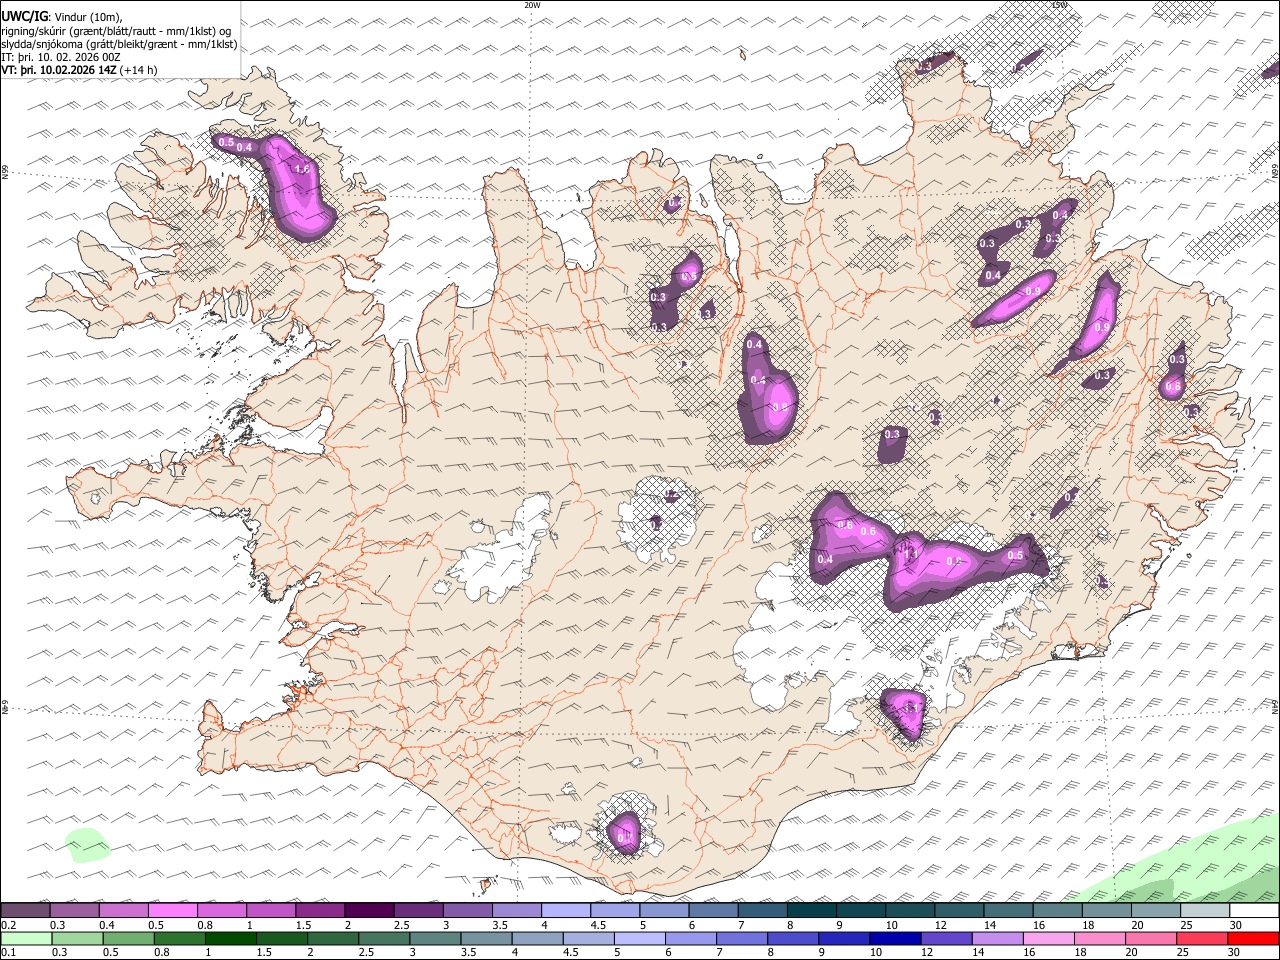Viewport: 1280px width, 960px height.
Task: Click the large pink snowfall band labelled 1.6 in the Westfjords
Action: click(x=295, y=187)
